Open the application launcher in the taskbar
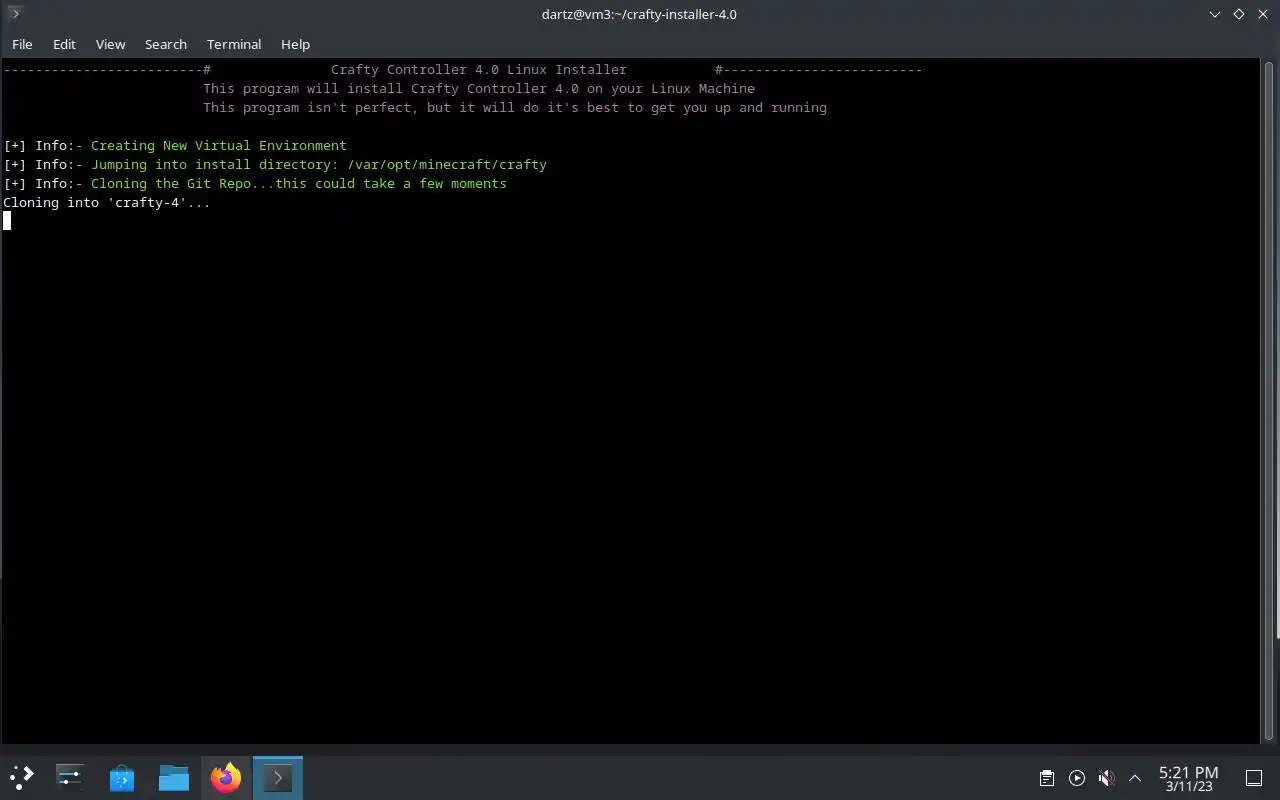1280x800 pixels. (22, 777)
